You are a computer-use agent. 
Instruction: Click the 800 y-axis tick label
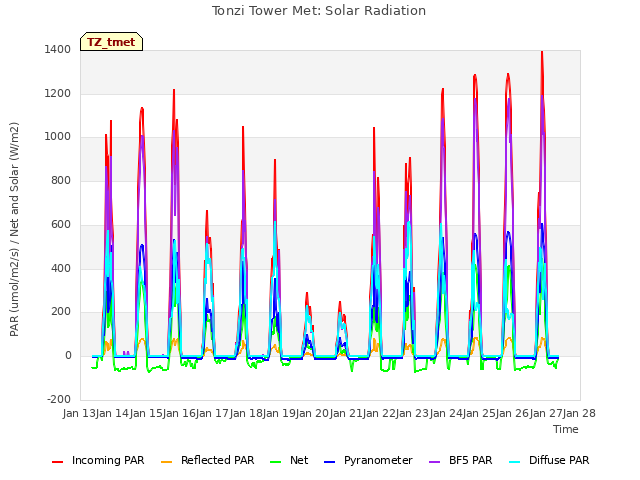(61, 180)
